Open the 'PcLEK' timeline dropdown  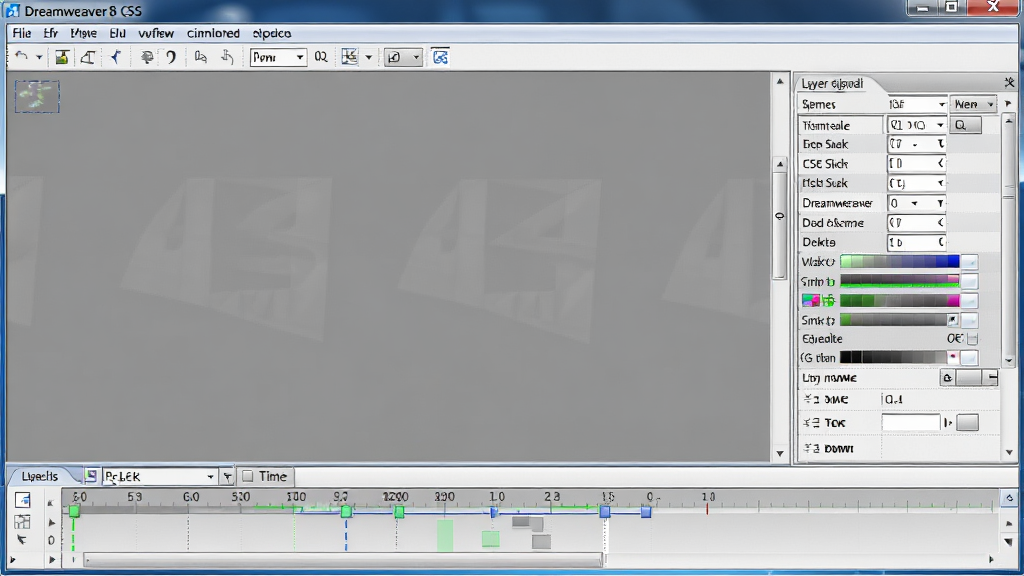(x=159, y=477)
